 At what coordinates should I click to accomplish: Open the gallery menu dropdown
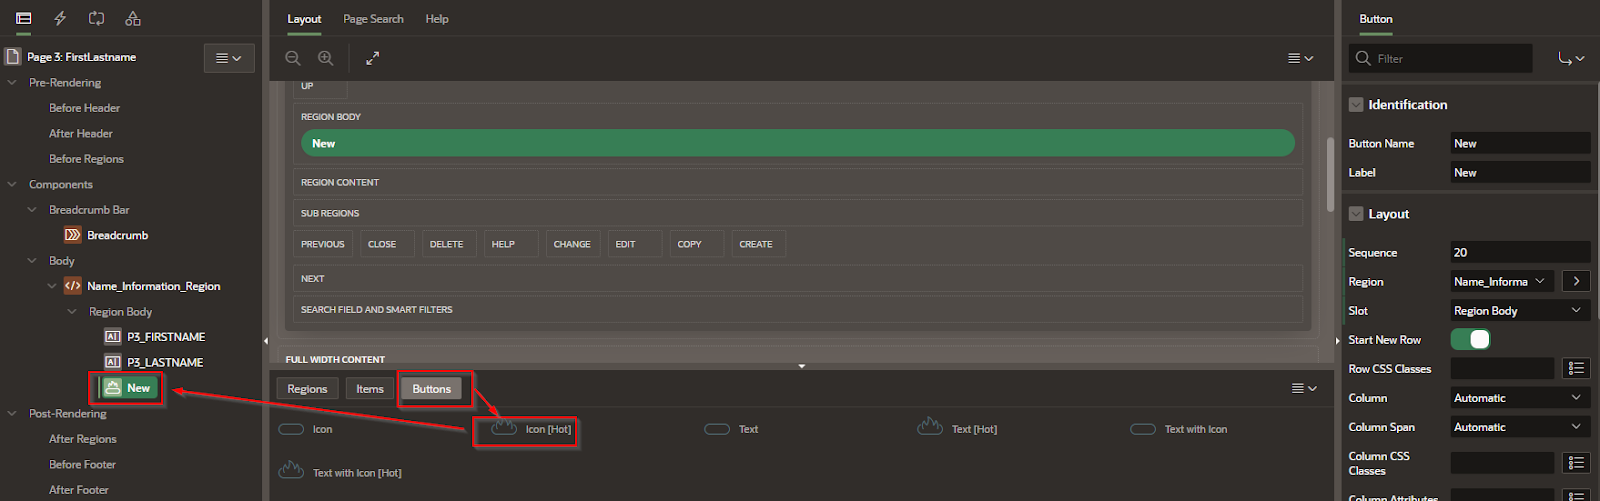coord(1304,388)
